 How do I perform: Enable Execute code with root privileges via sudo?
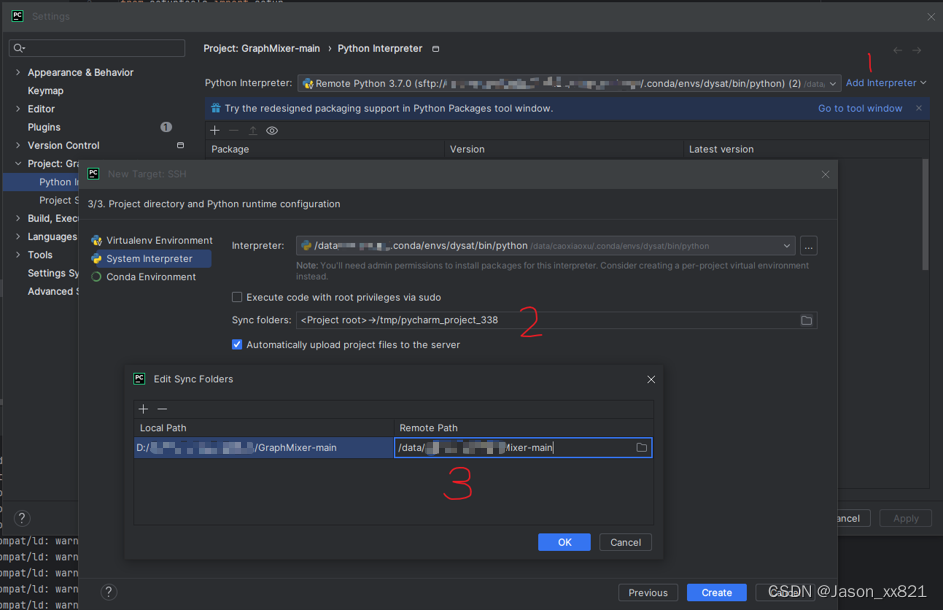[x=237, y=297]
